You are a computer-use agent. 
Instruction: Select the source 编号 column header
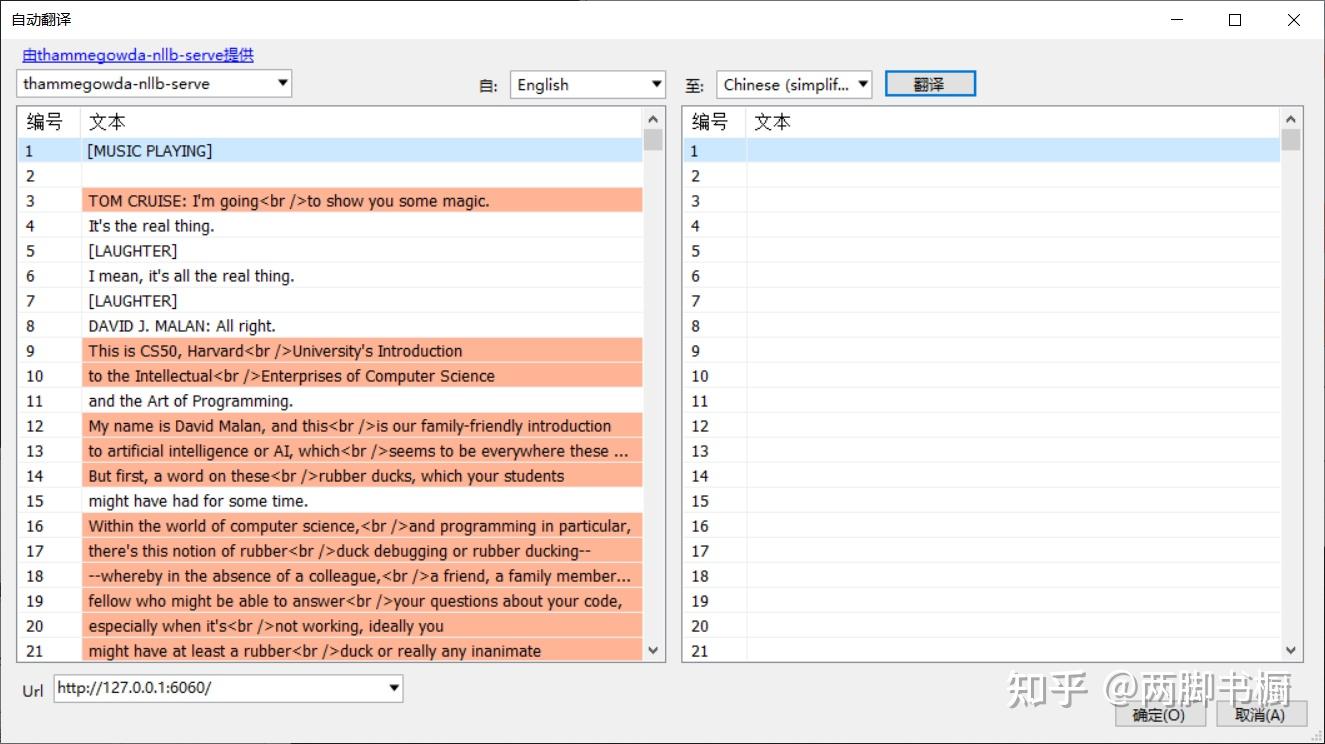click(49, 122)
